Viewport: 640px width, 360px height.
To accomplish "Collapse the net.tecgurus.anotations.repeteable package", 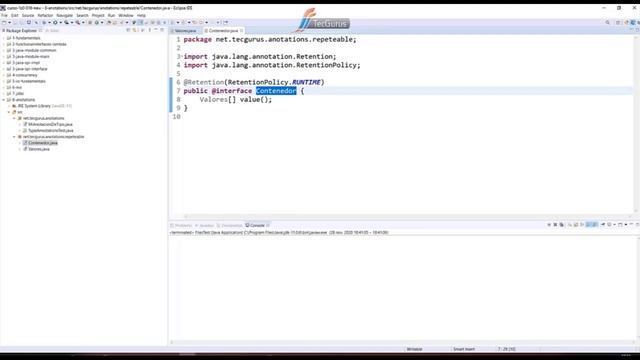I will coord(14,137).
